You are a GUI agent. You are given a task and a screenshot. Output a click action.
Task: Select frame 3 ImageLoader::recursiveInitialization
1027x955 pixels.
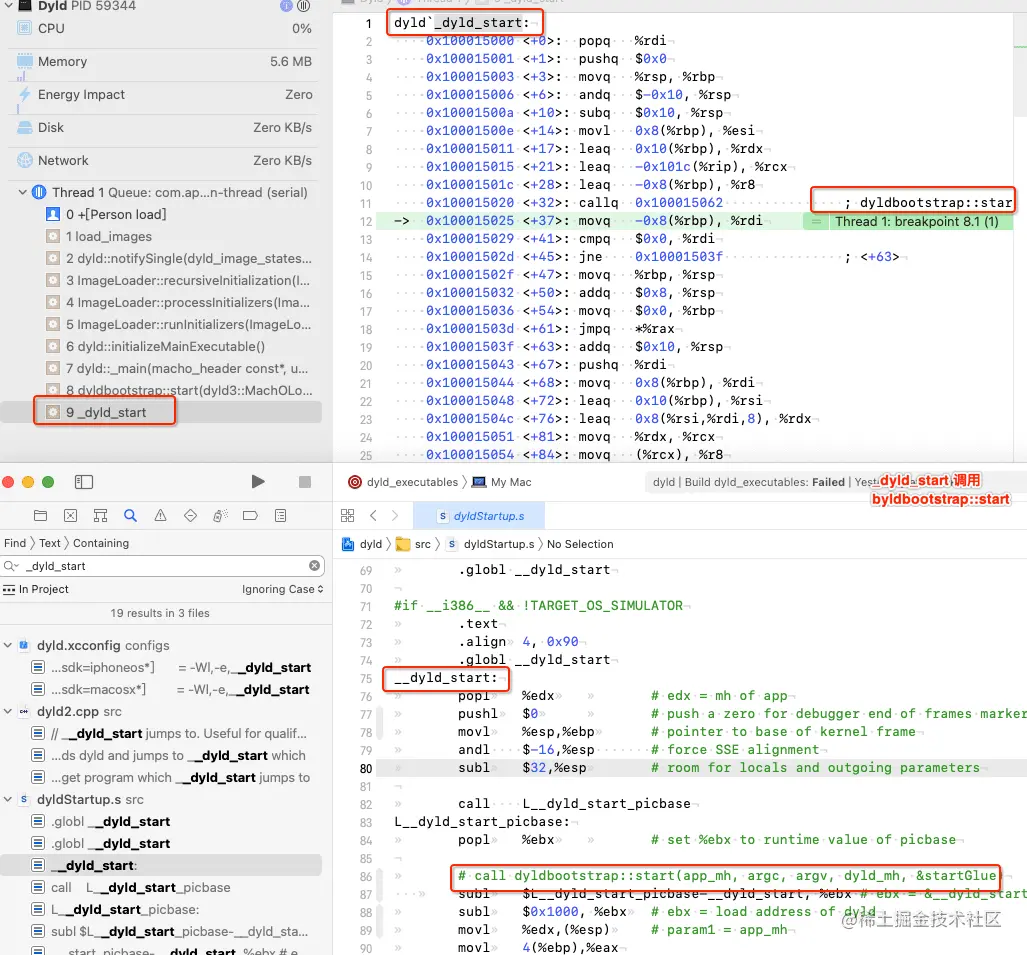point(178,280)
